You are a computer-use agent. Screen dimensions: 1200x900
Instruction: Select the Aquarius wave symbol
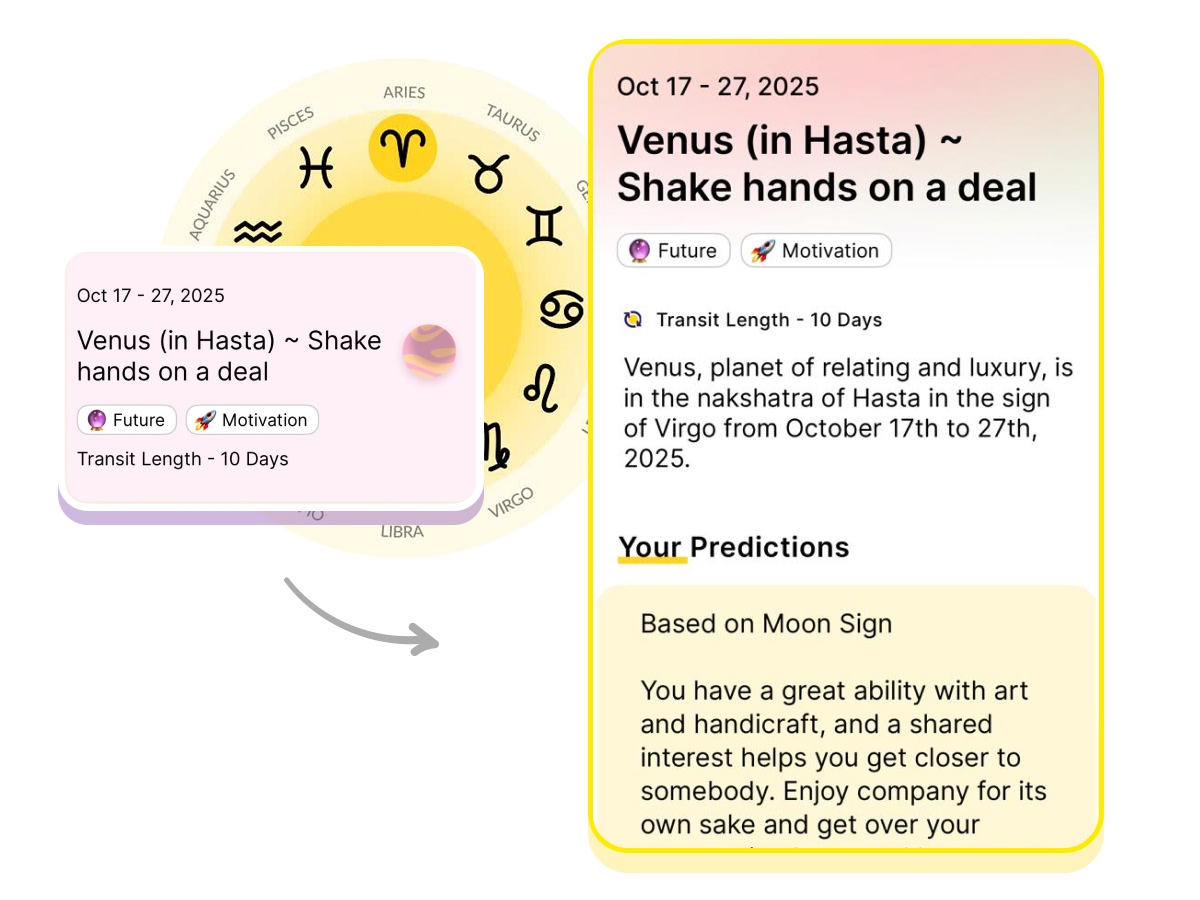258,232
